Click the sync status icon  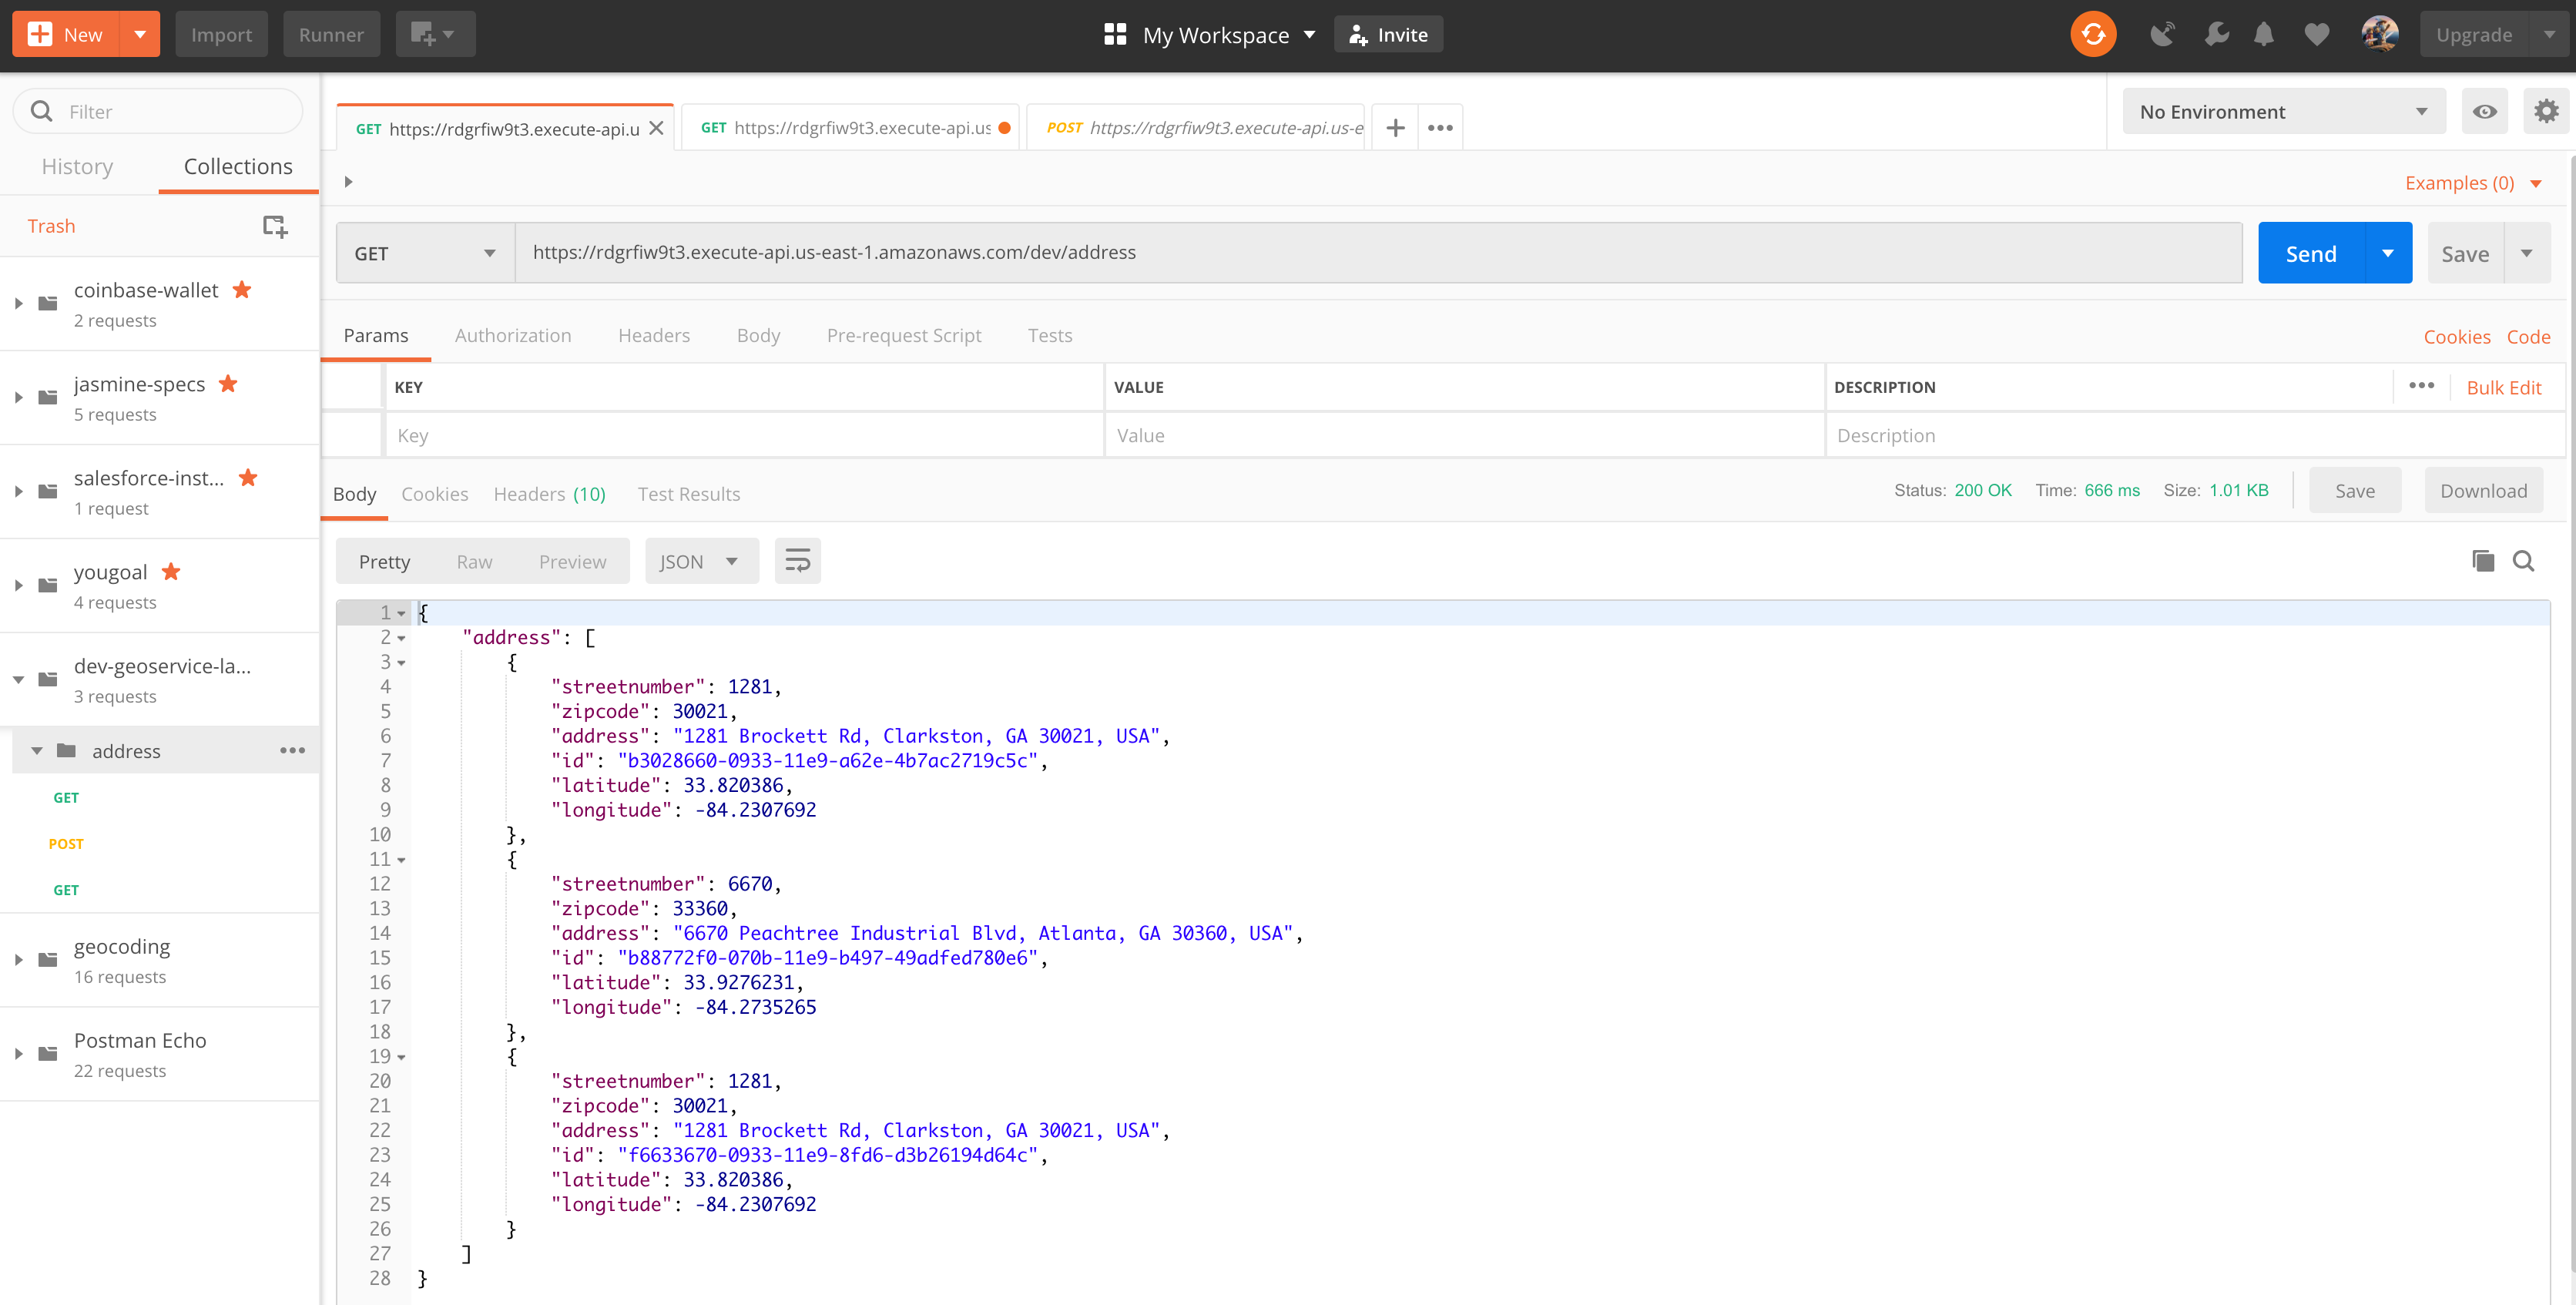[2092, 35]
